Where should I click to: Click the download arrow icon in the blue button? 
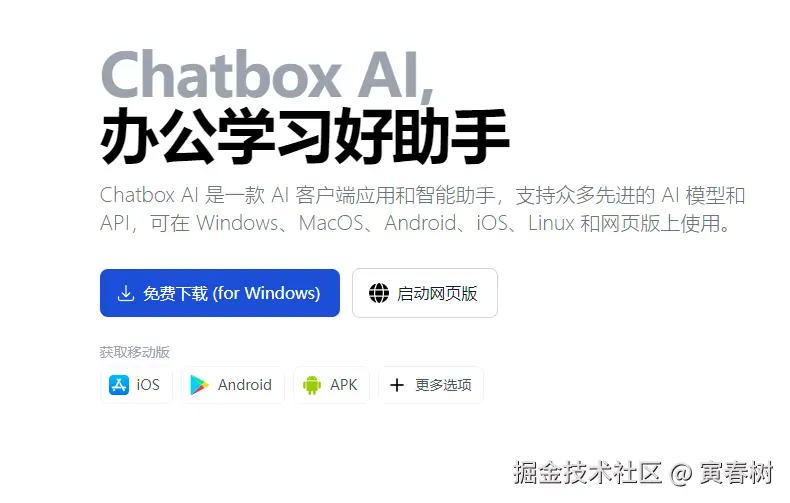(x=125, y=293)
